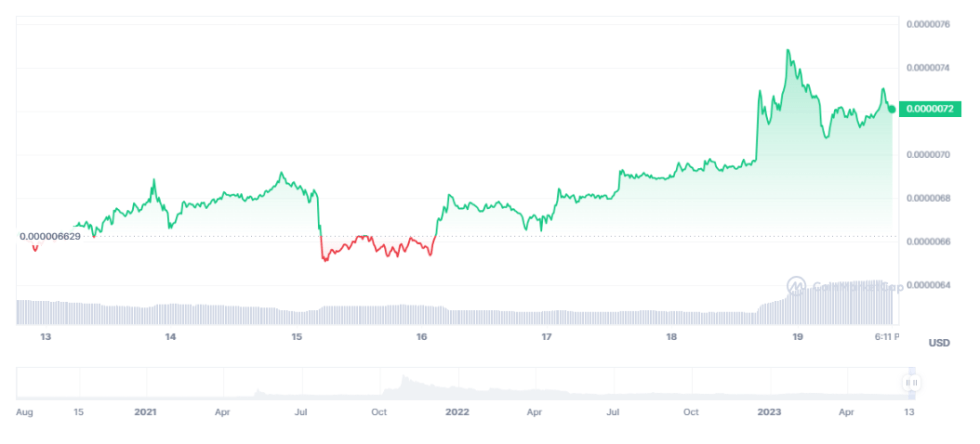
Task: Click the USD currency label
Action: [938, 343]
